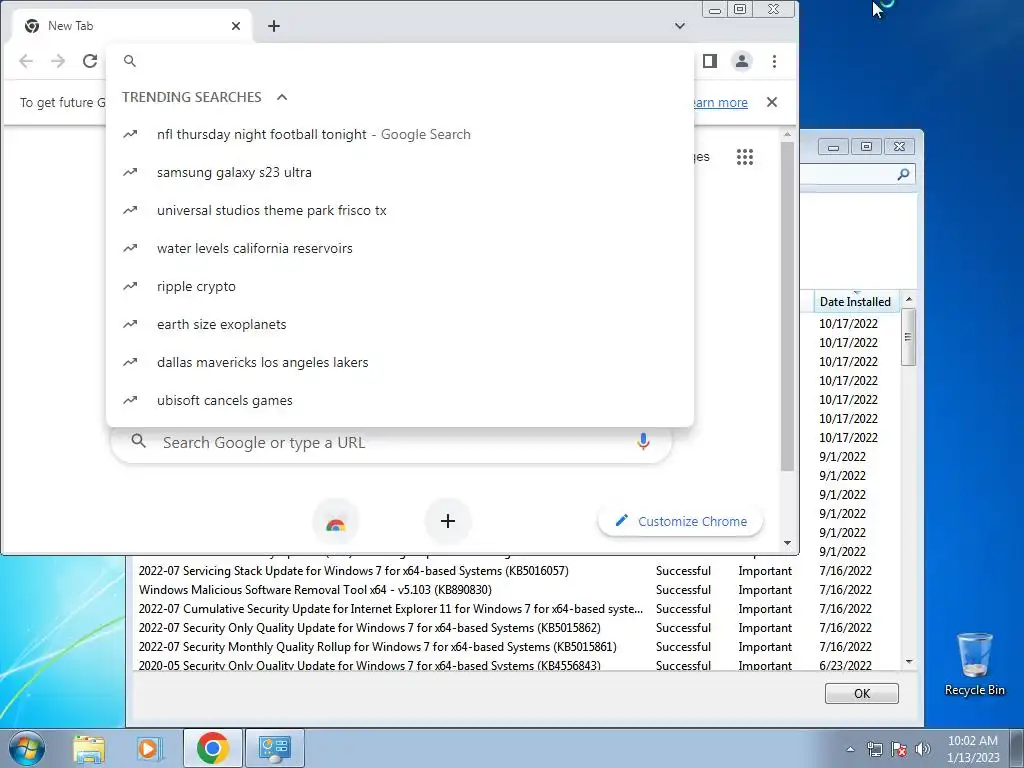Open Chrome three-dot menu

775,61
